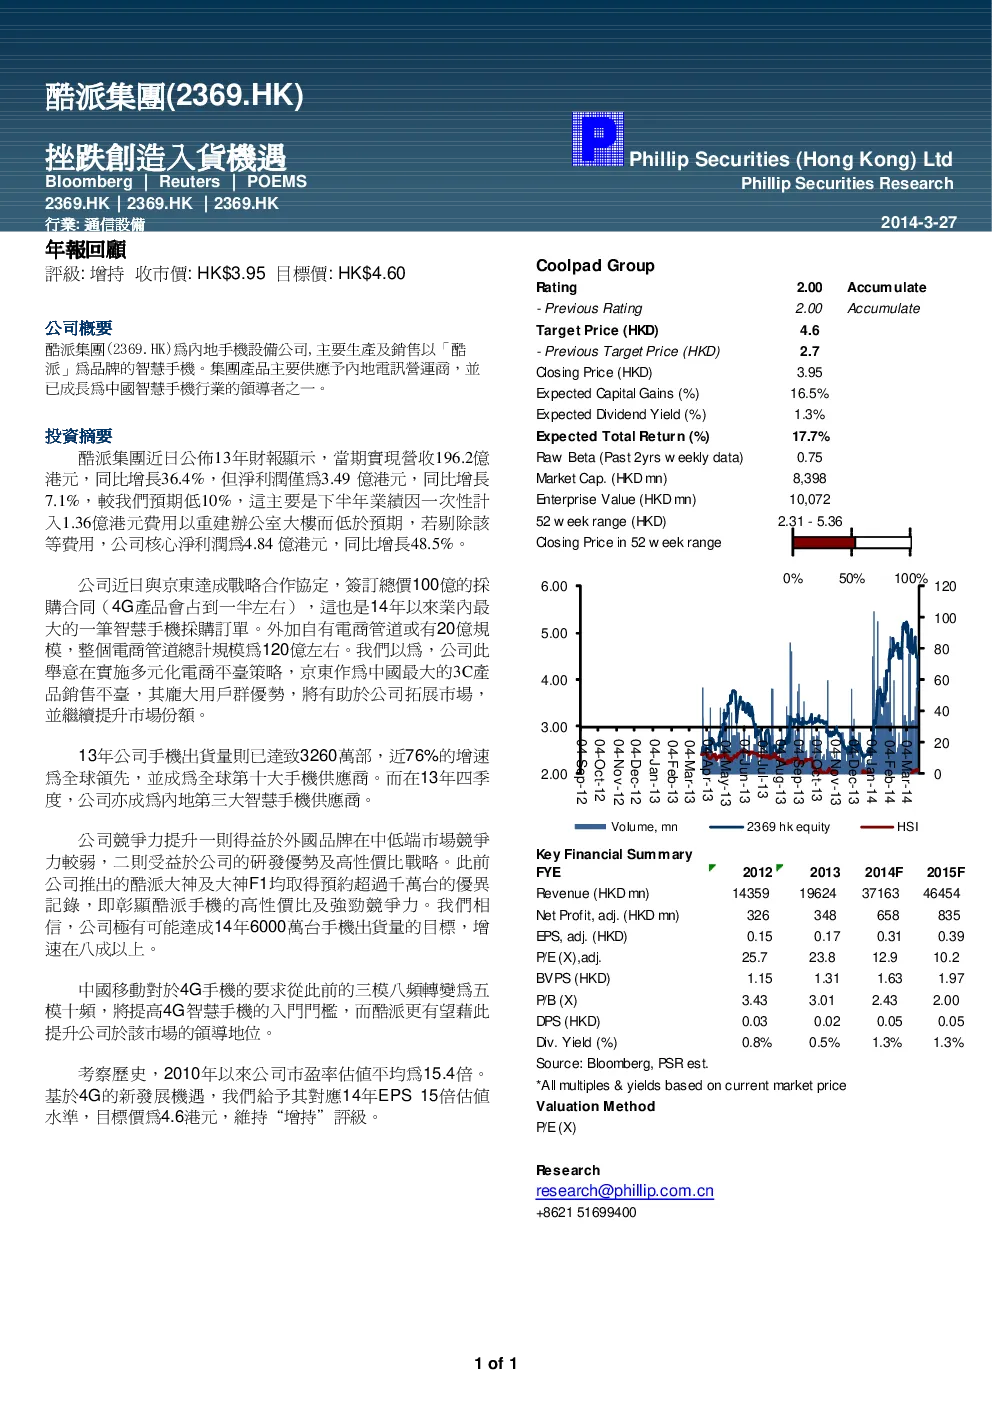Click the 行業: 通信設備 industry line

pos(95,224)
